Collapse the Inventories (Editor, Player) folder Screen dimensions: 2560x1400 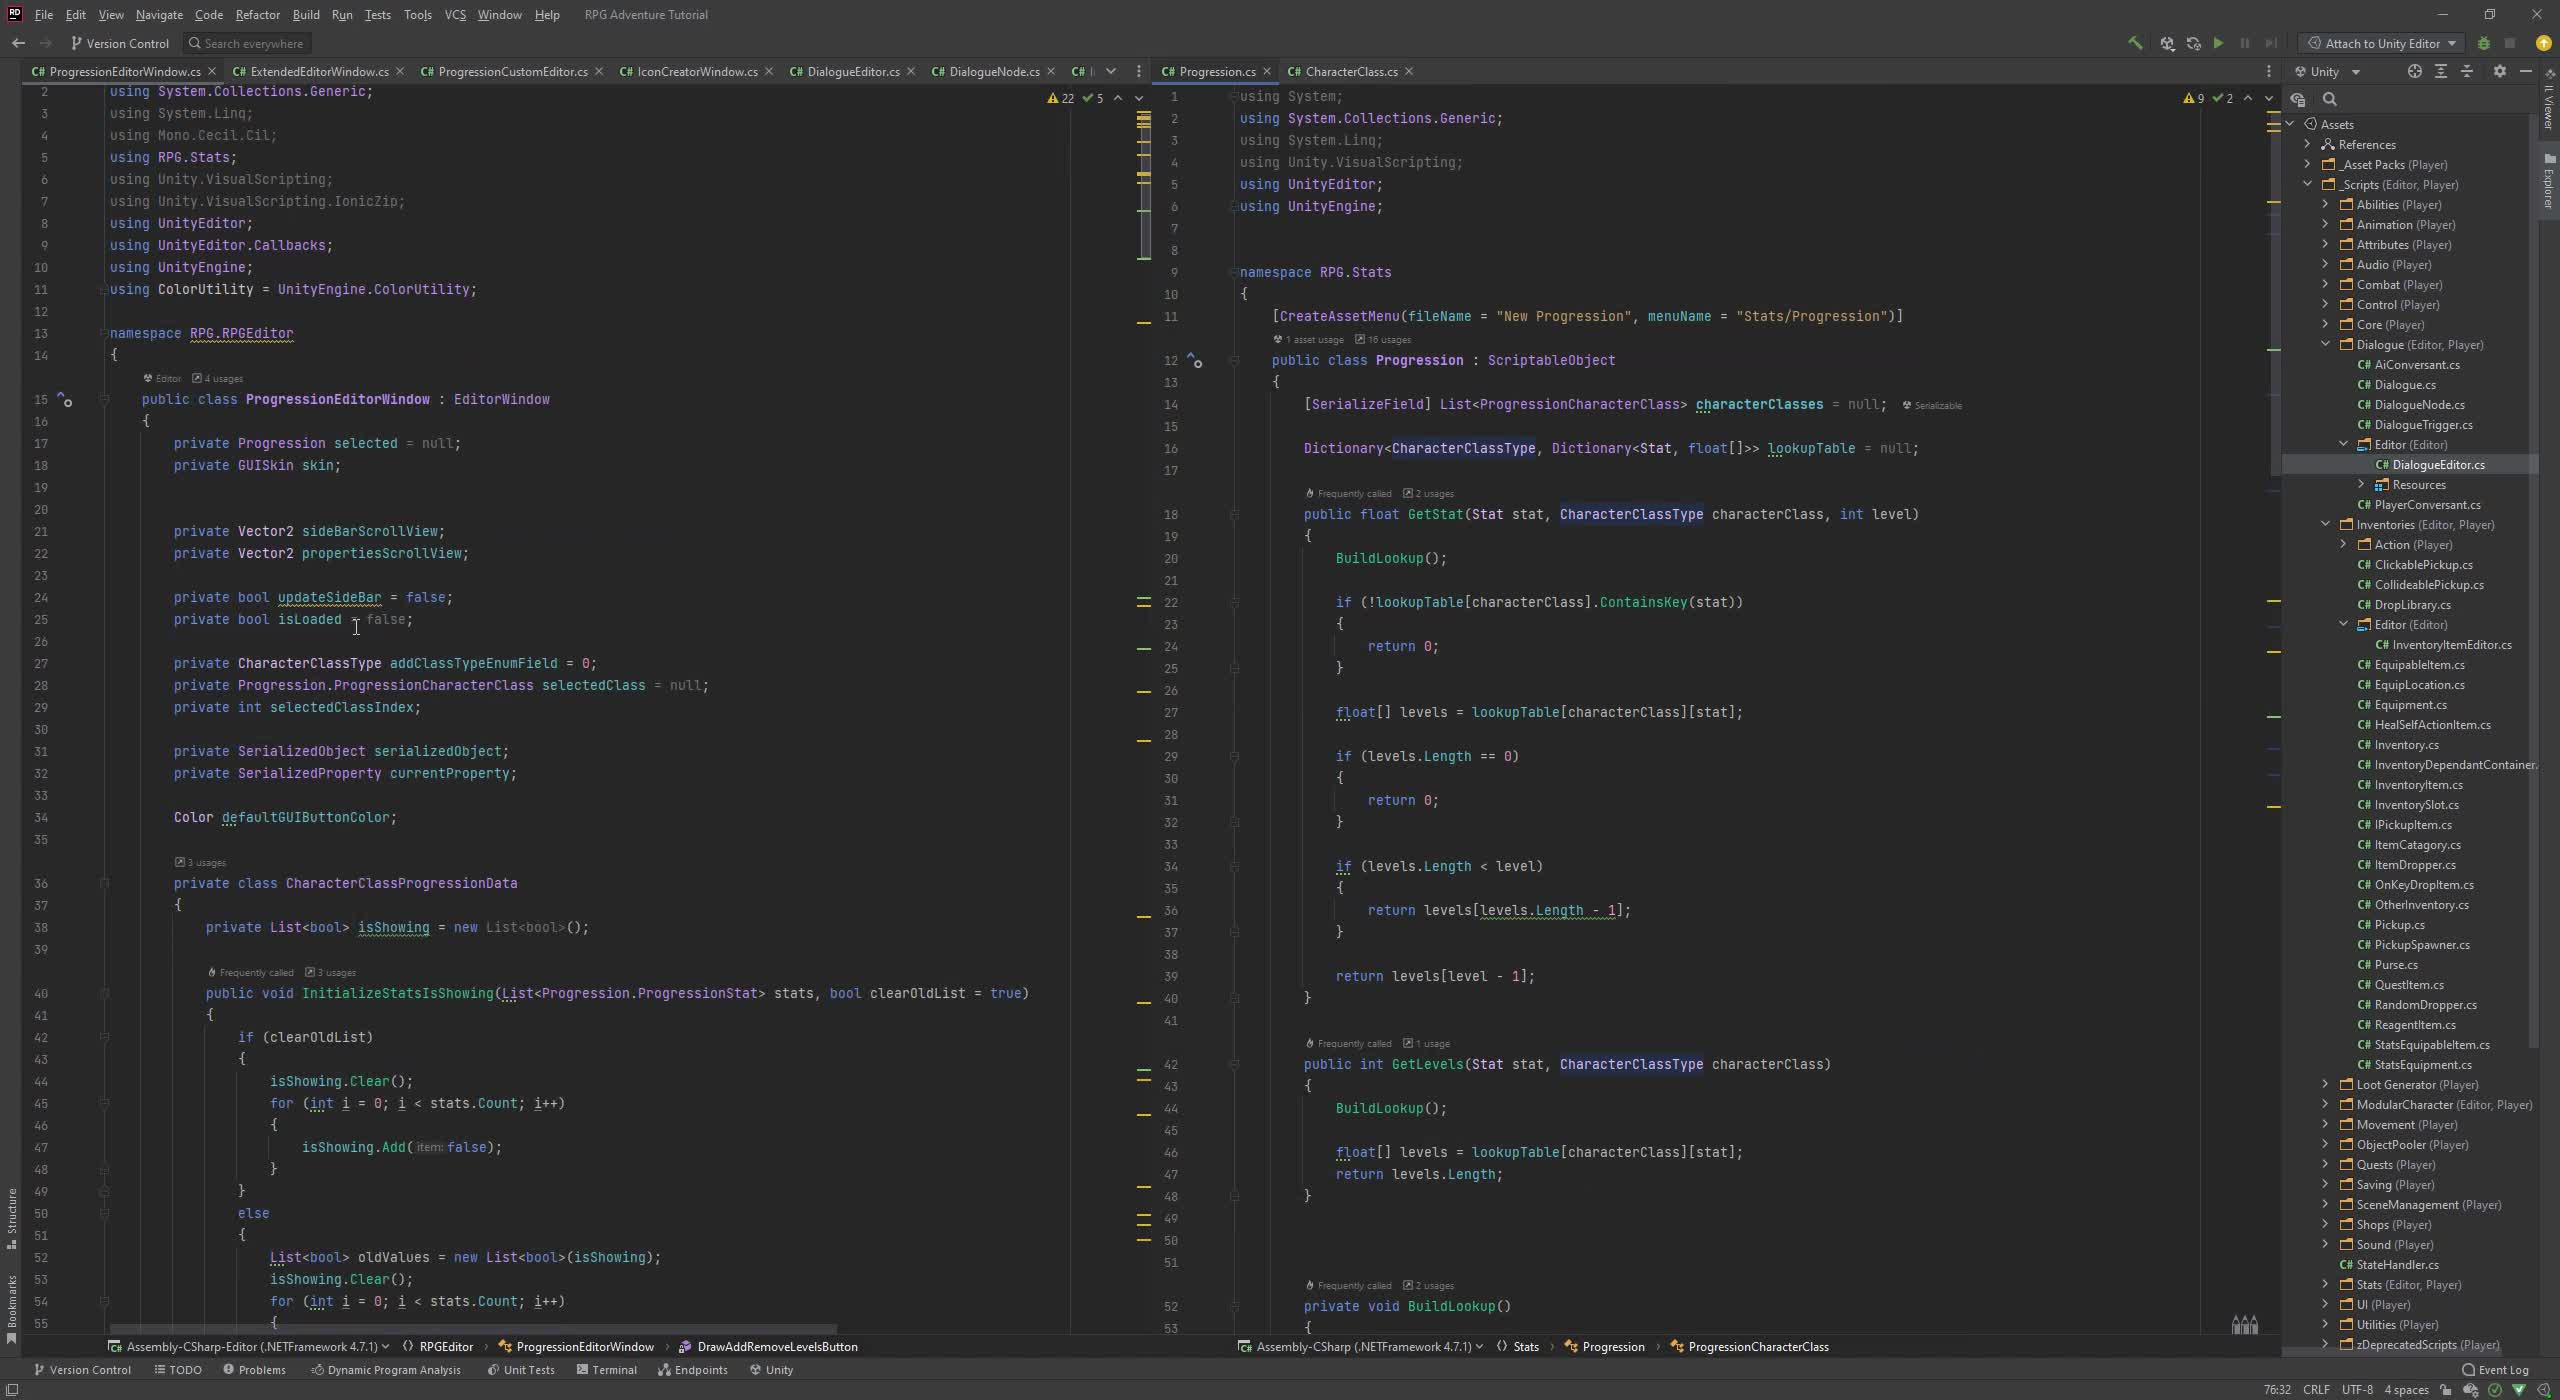tap(2325, 524)
